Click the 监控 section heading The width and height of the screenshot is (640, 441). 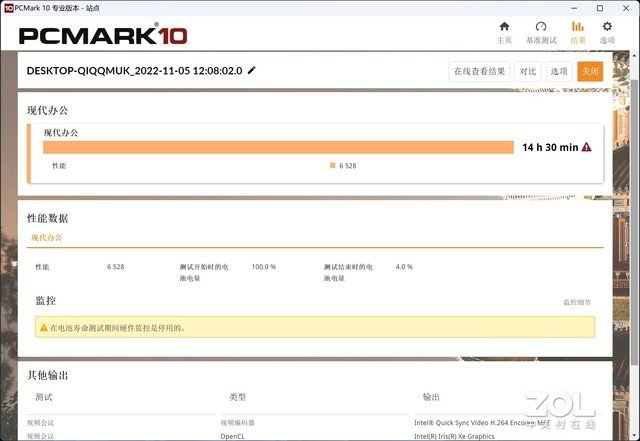(46, 301)
